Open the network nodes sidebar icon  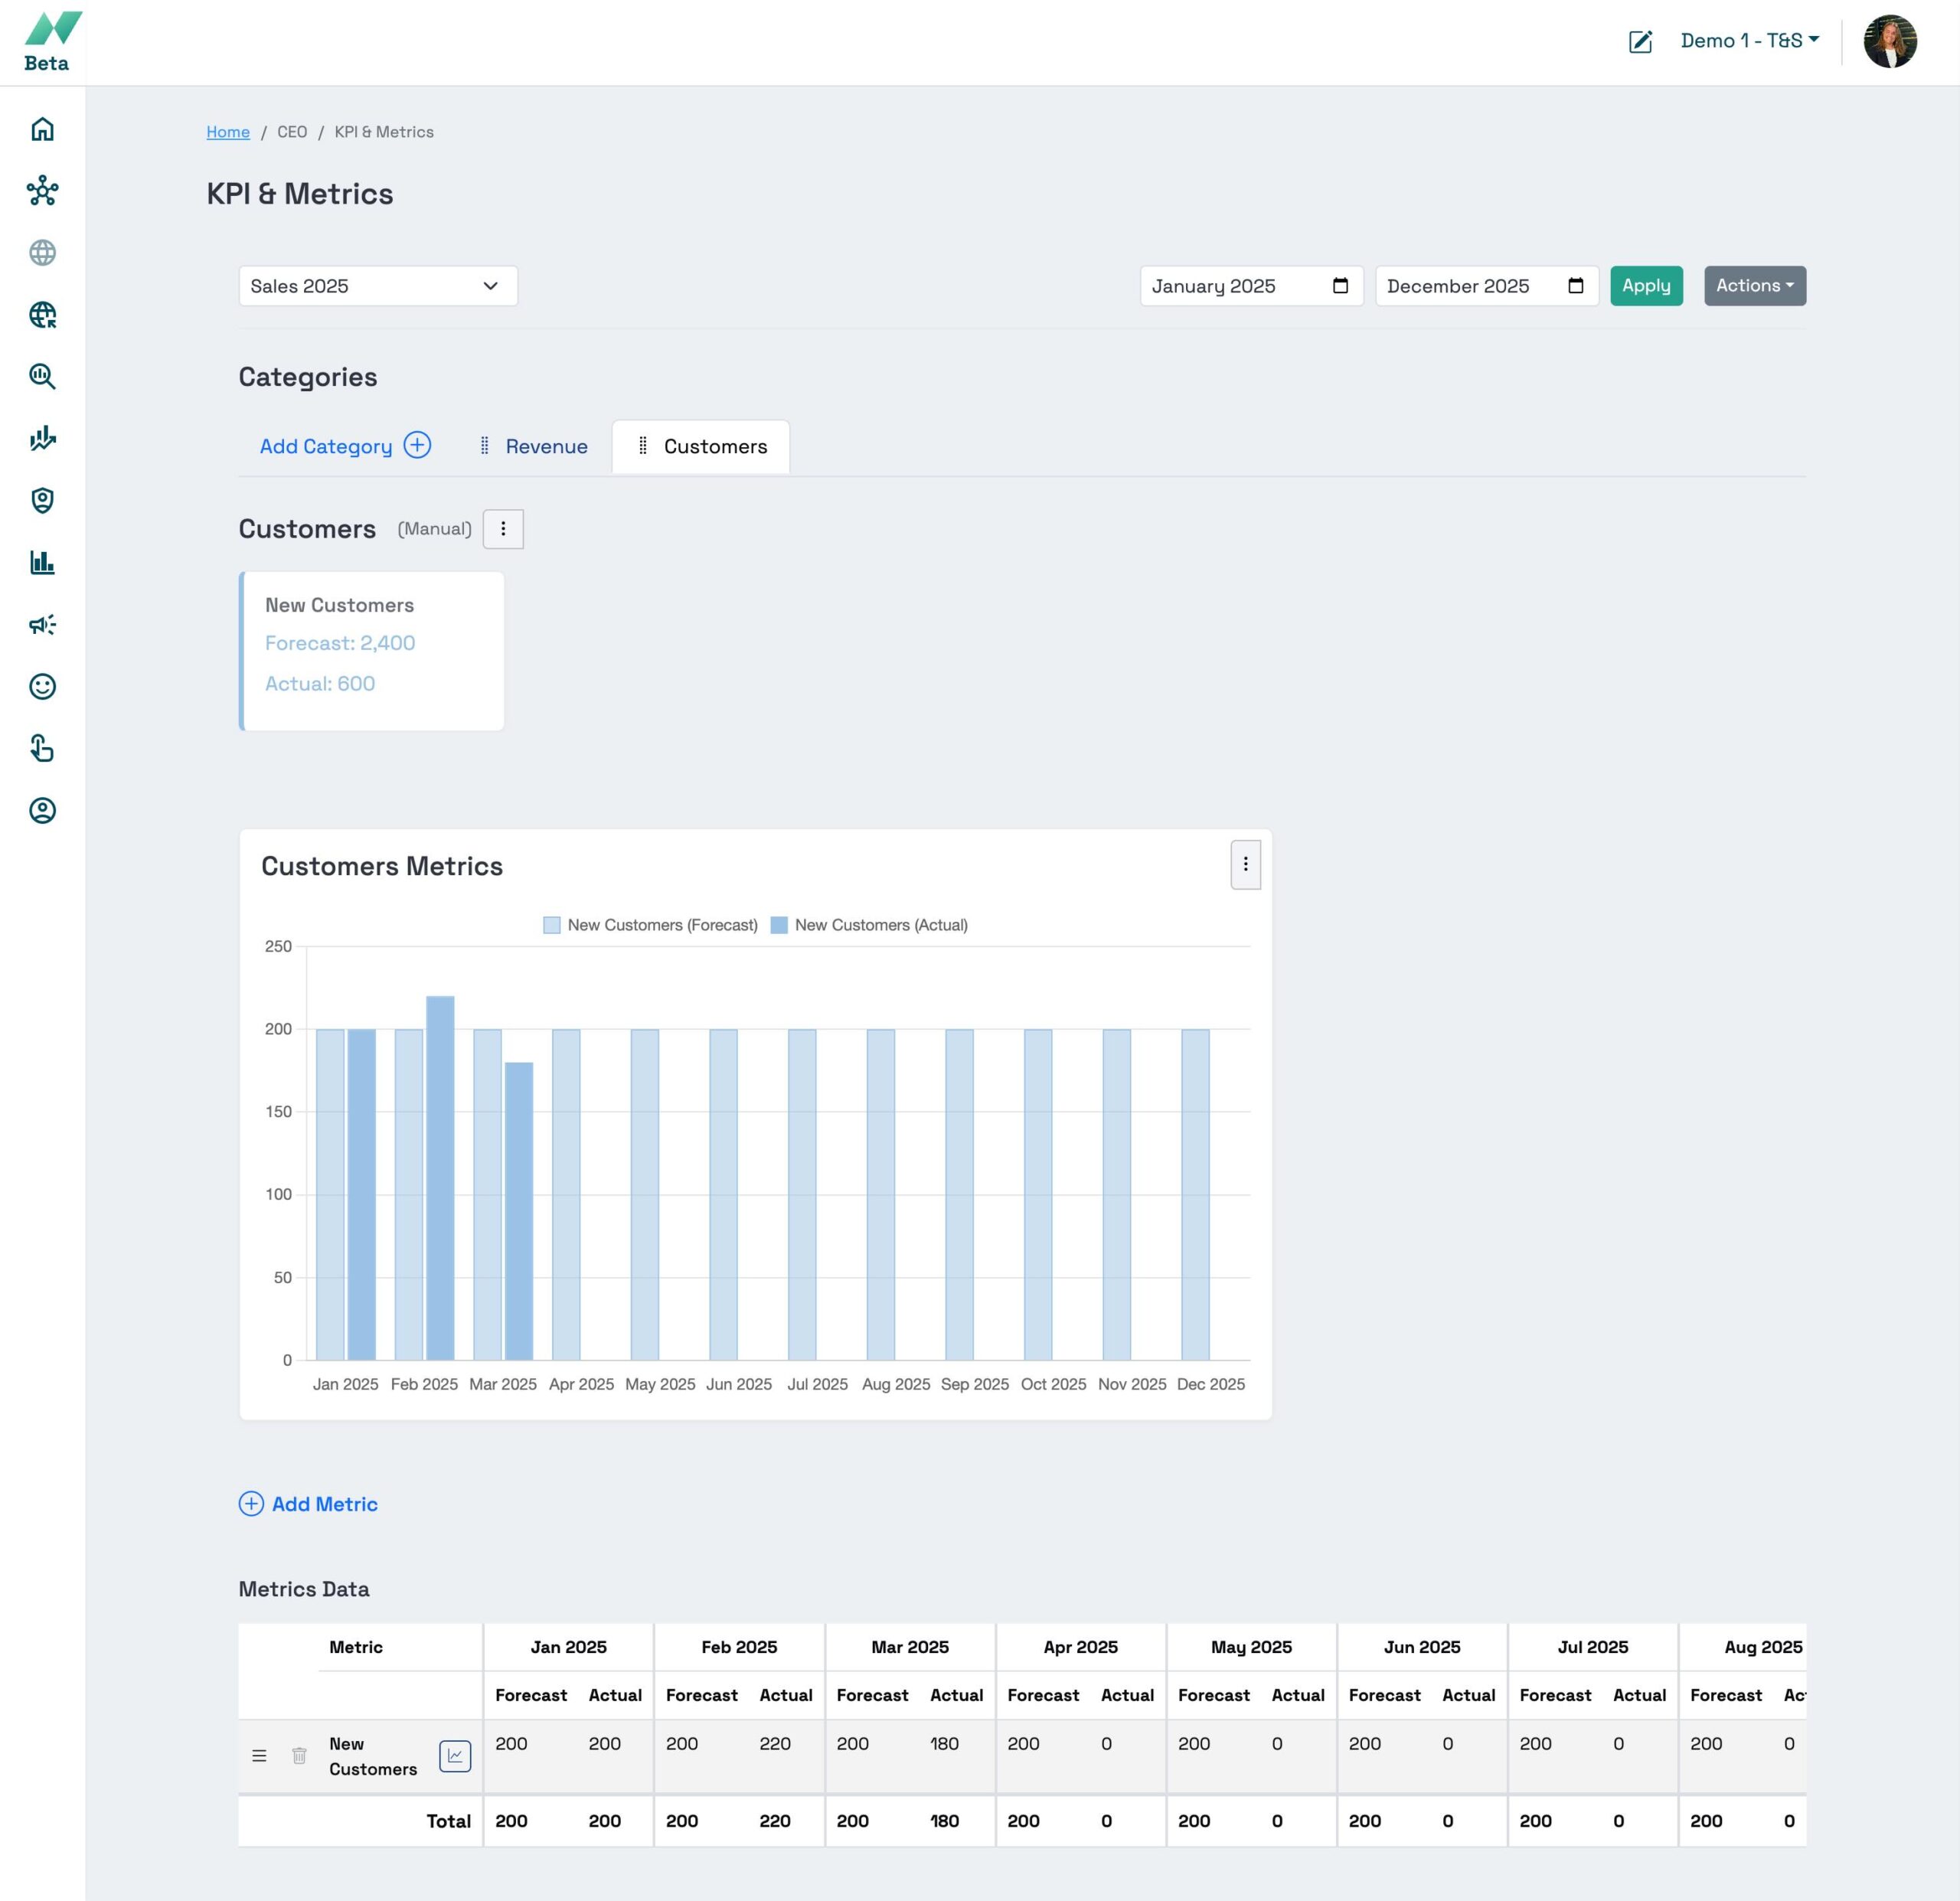coord(42,191)
